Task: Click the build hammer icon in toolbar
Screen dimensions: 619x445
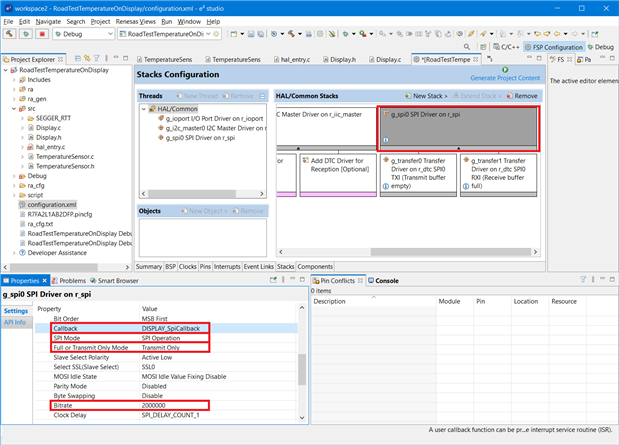Action: (11, 33)
